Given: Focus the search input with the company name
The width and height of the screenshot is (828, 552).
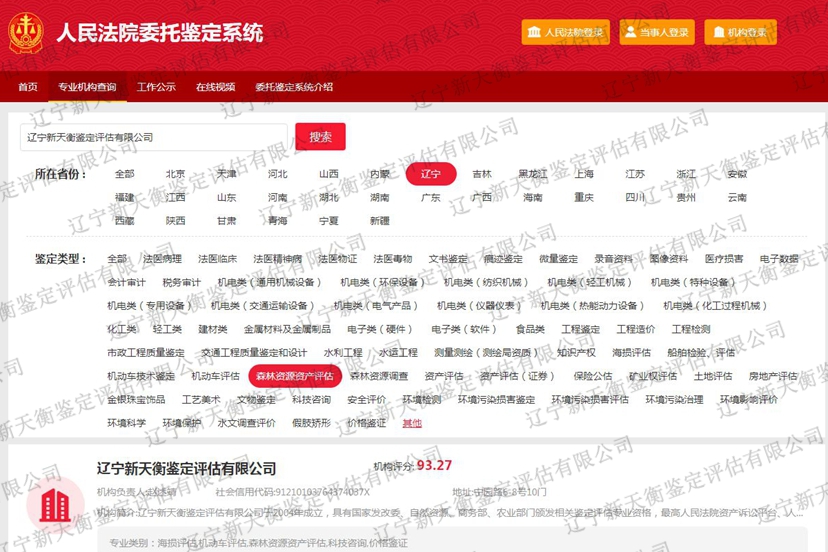Looking at the screenshot, I should point(154,137).
